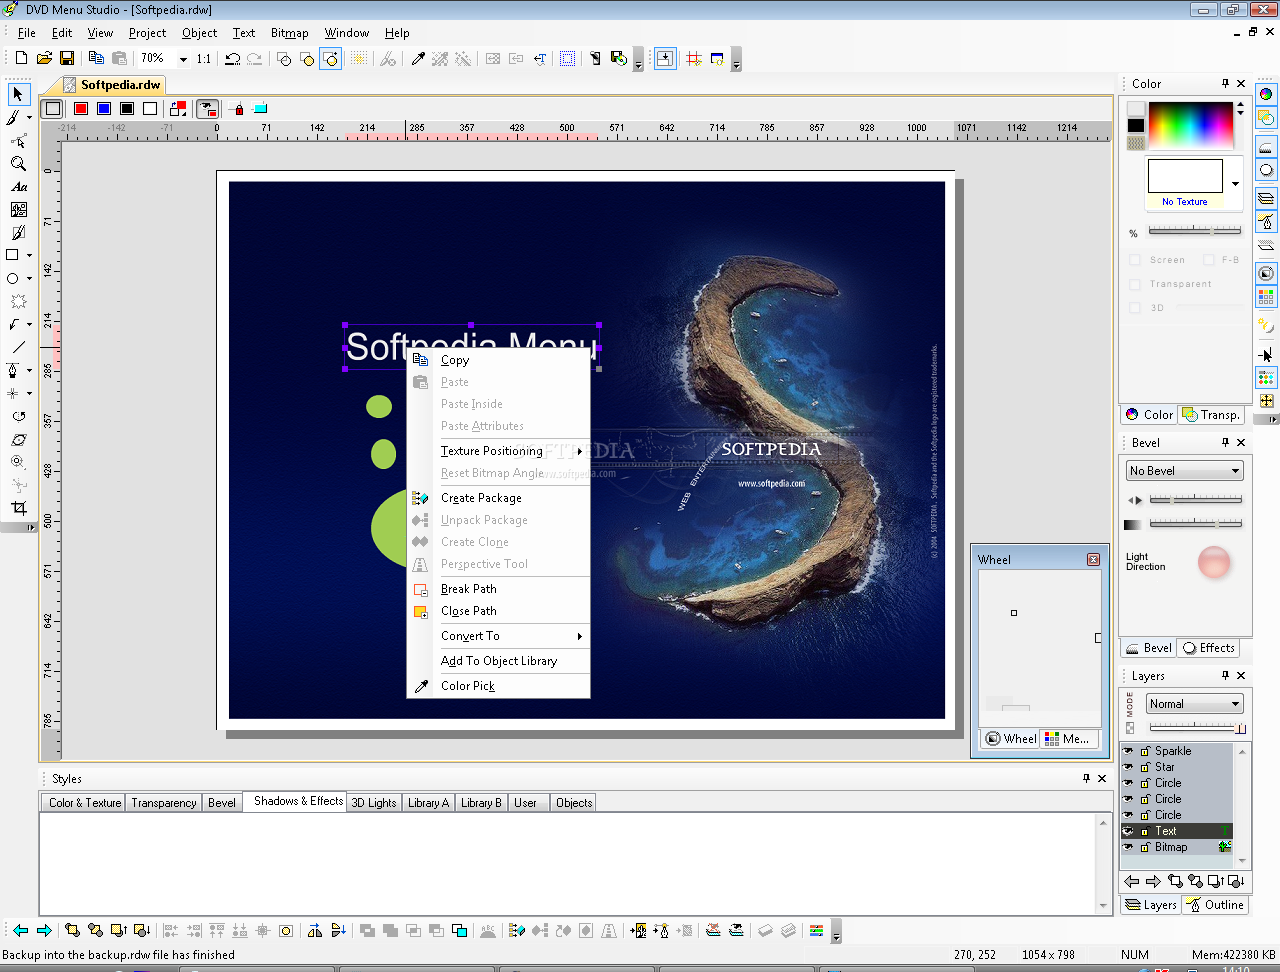Viewport: 1280px width, 972px height.
Task: Choose Color Pick from context menu
Action: pos(499,686)
